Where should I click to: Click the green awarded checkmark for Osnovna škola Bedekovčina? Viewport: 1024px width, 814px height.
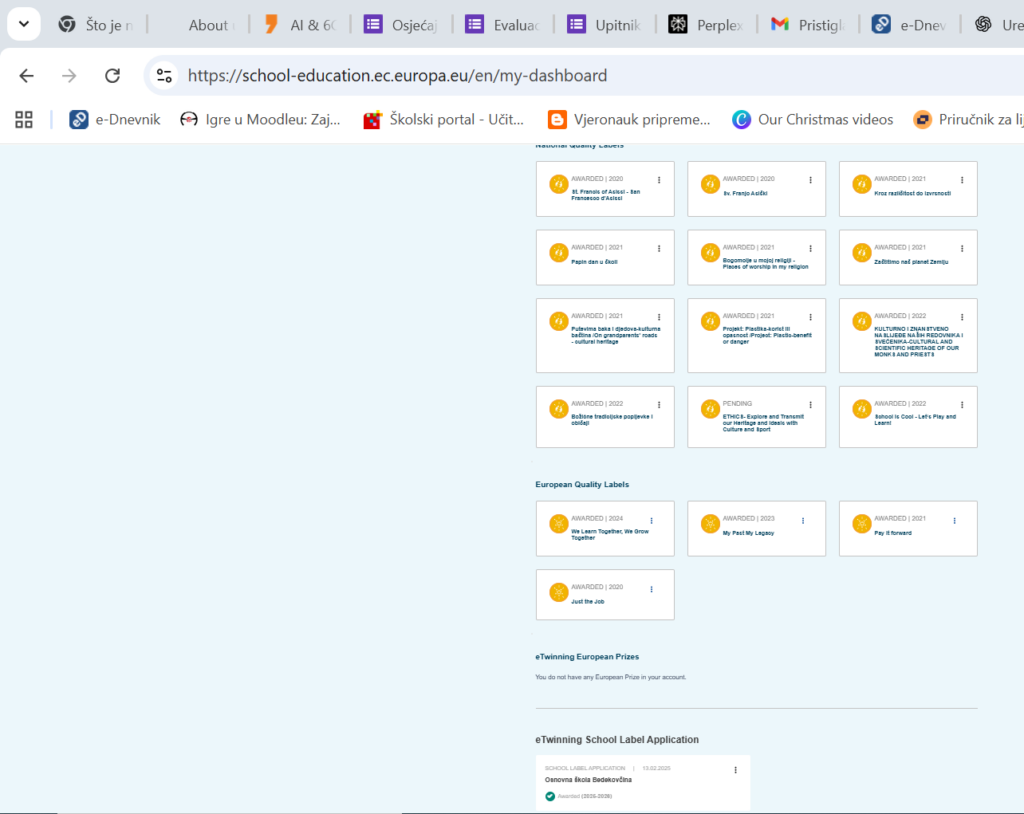click(x=550, y=796)
